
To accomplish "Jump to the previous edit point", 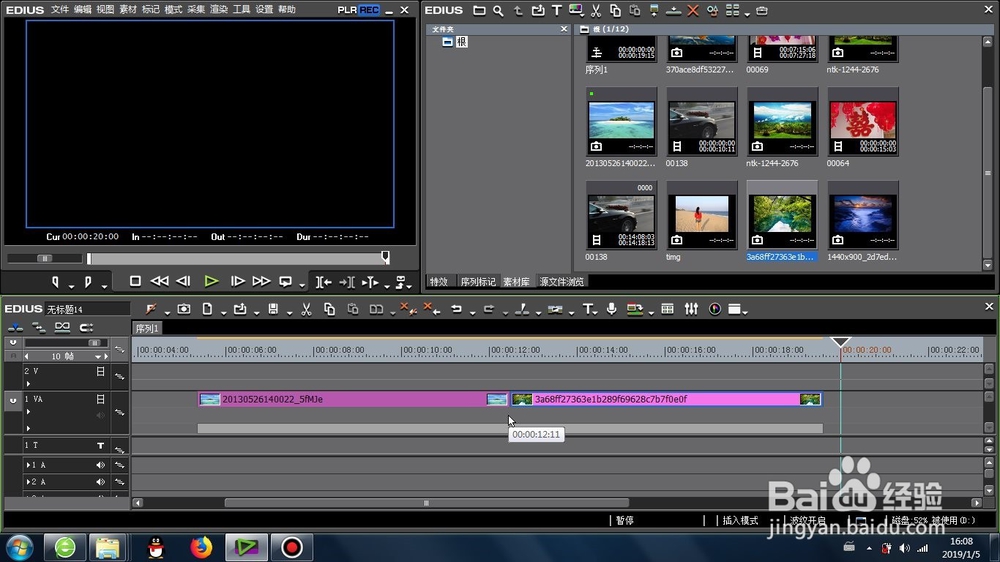I will pos(324,281).
